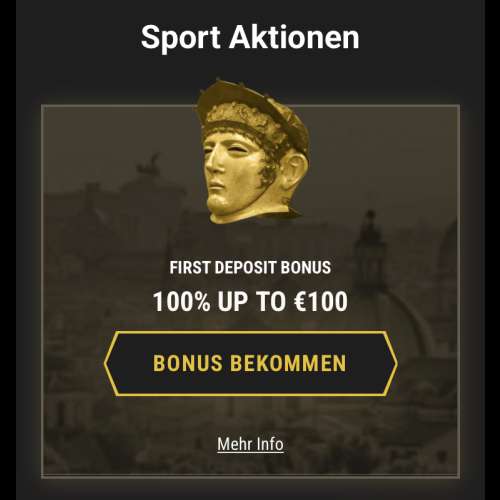Click the word BONUS inside hexagonal button
The height and width of the screenshot is (500, 500).
188,363
